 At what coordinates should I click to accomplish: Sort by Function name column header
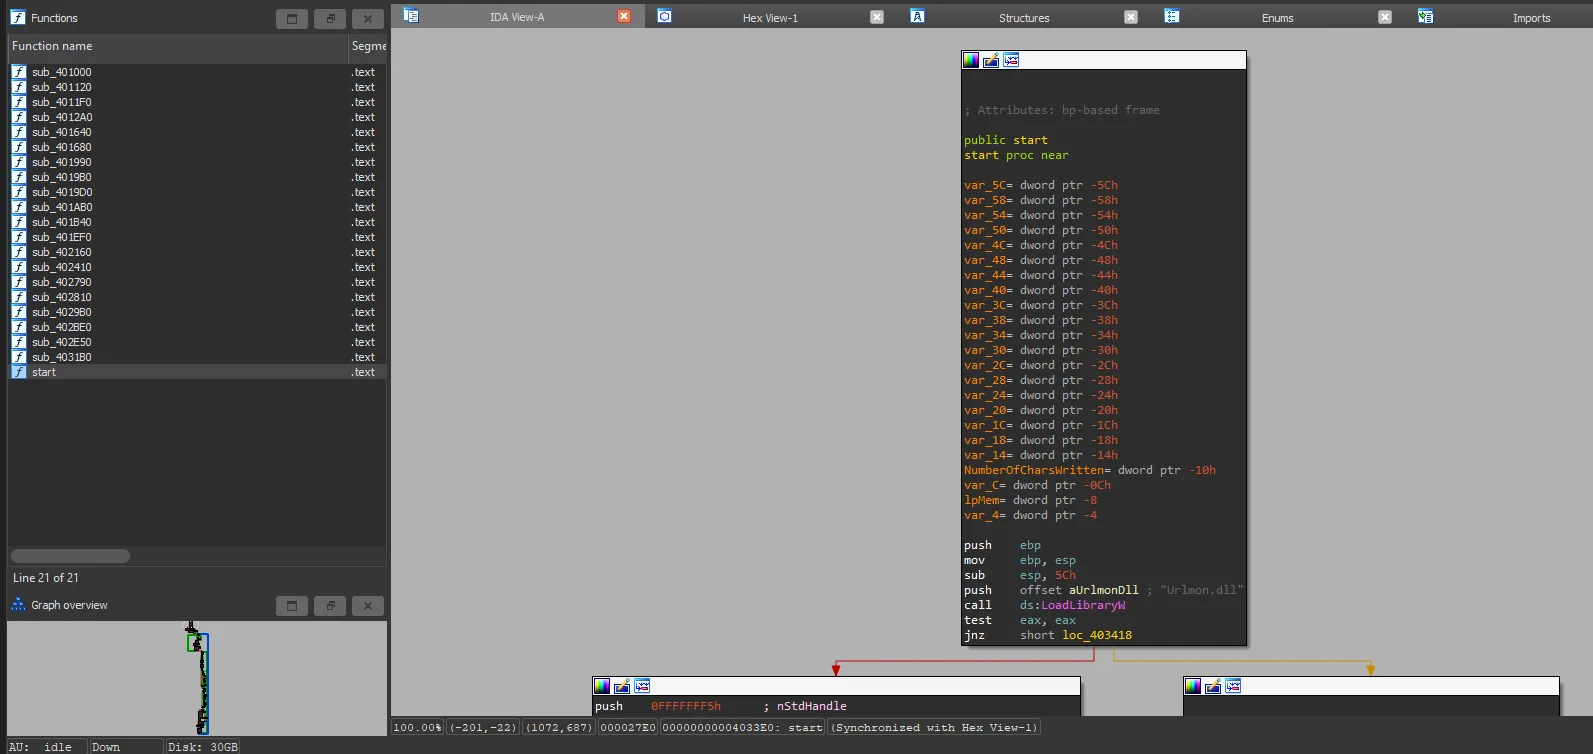click(x=52, y=46)
